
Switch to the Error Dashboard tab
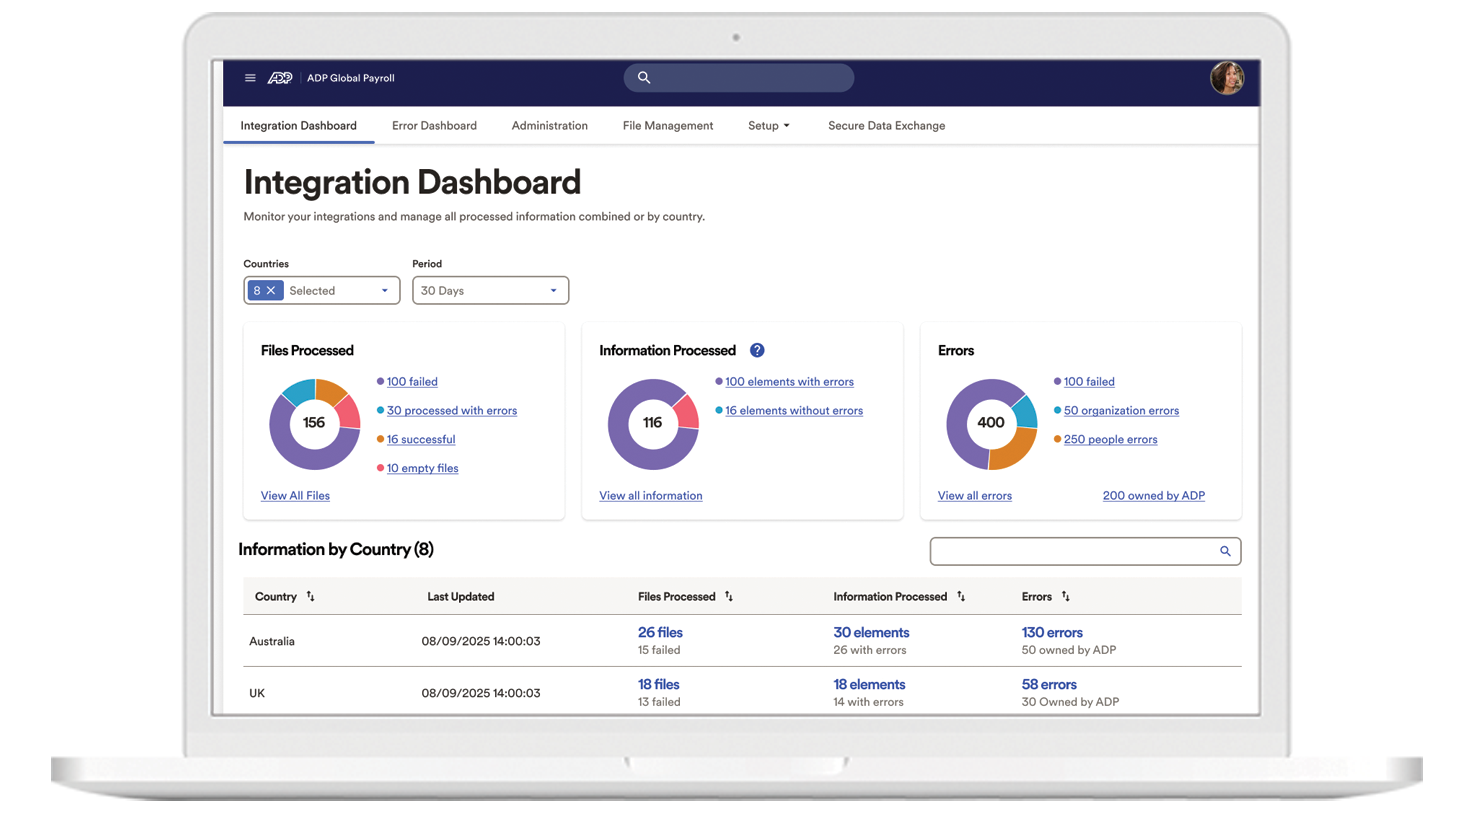[434, 125]
